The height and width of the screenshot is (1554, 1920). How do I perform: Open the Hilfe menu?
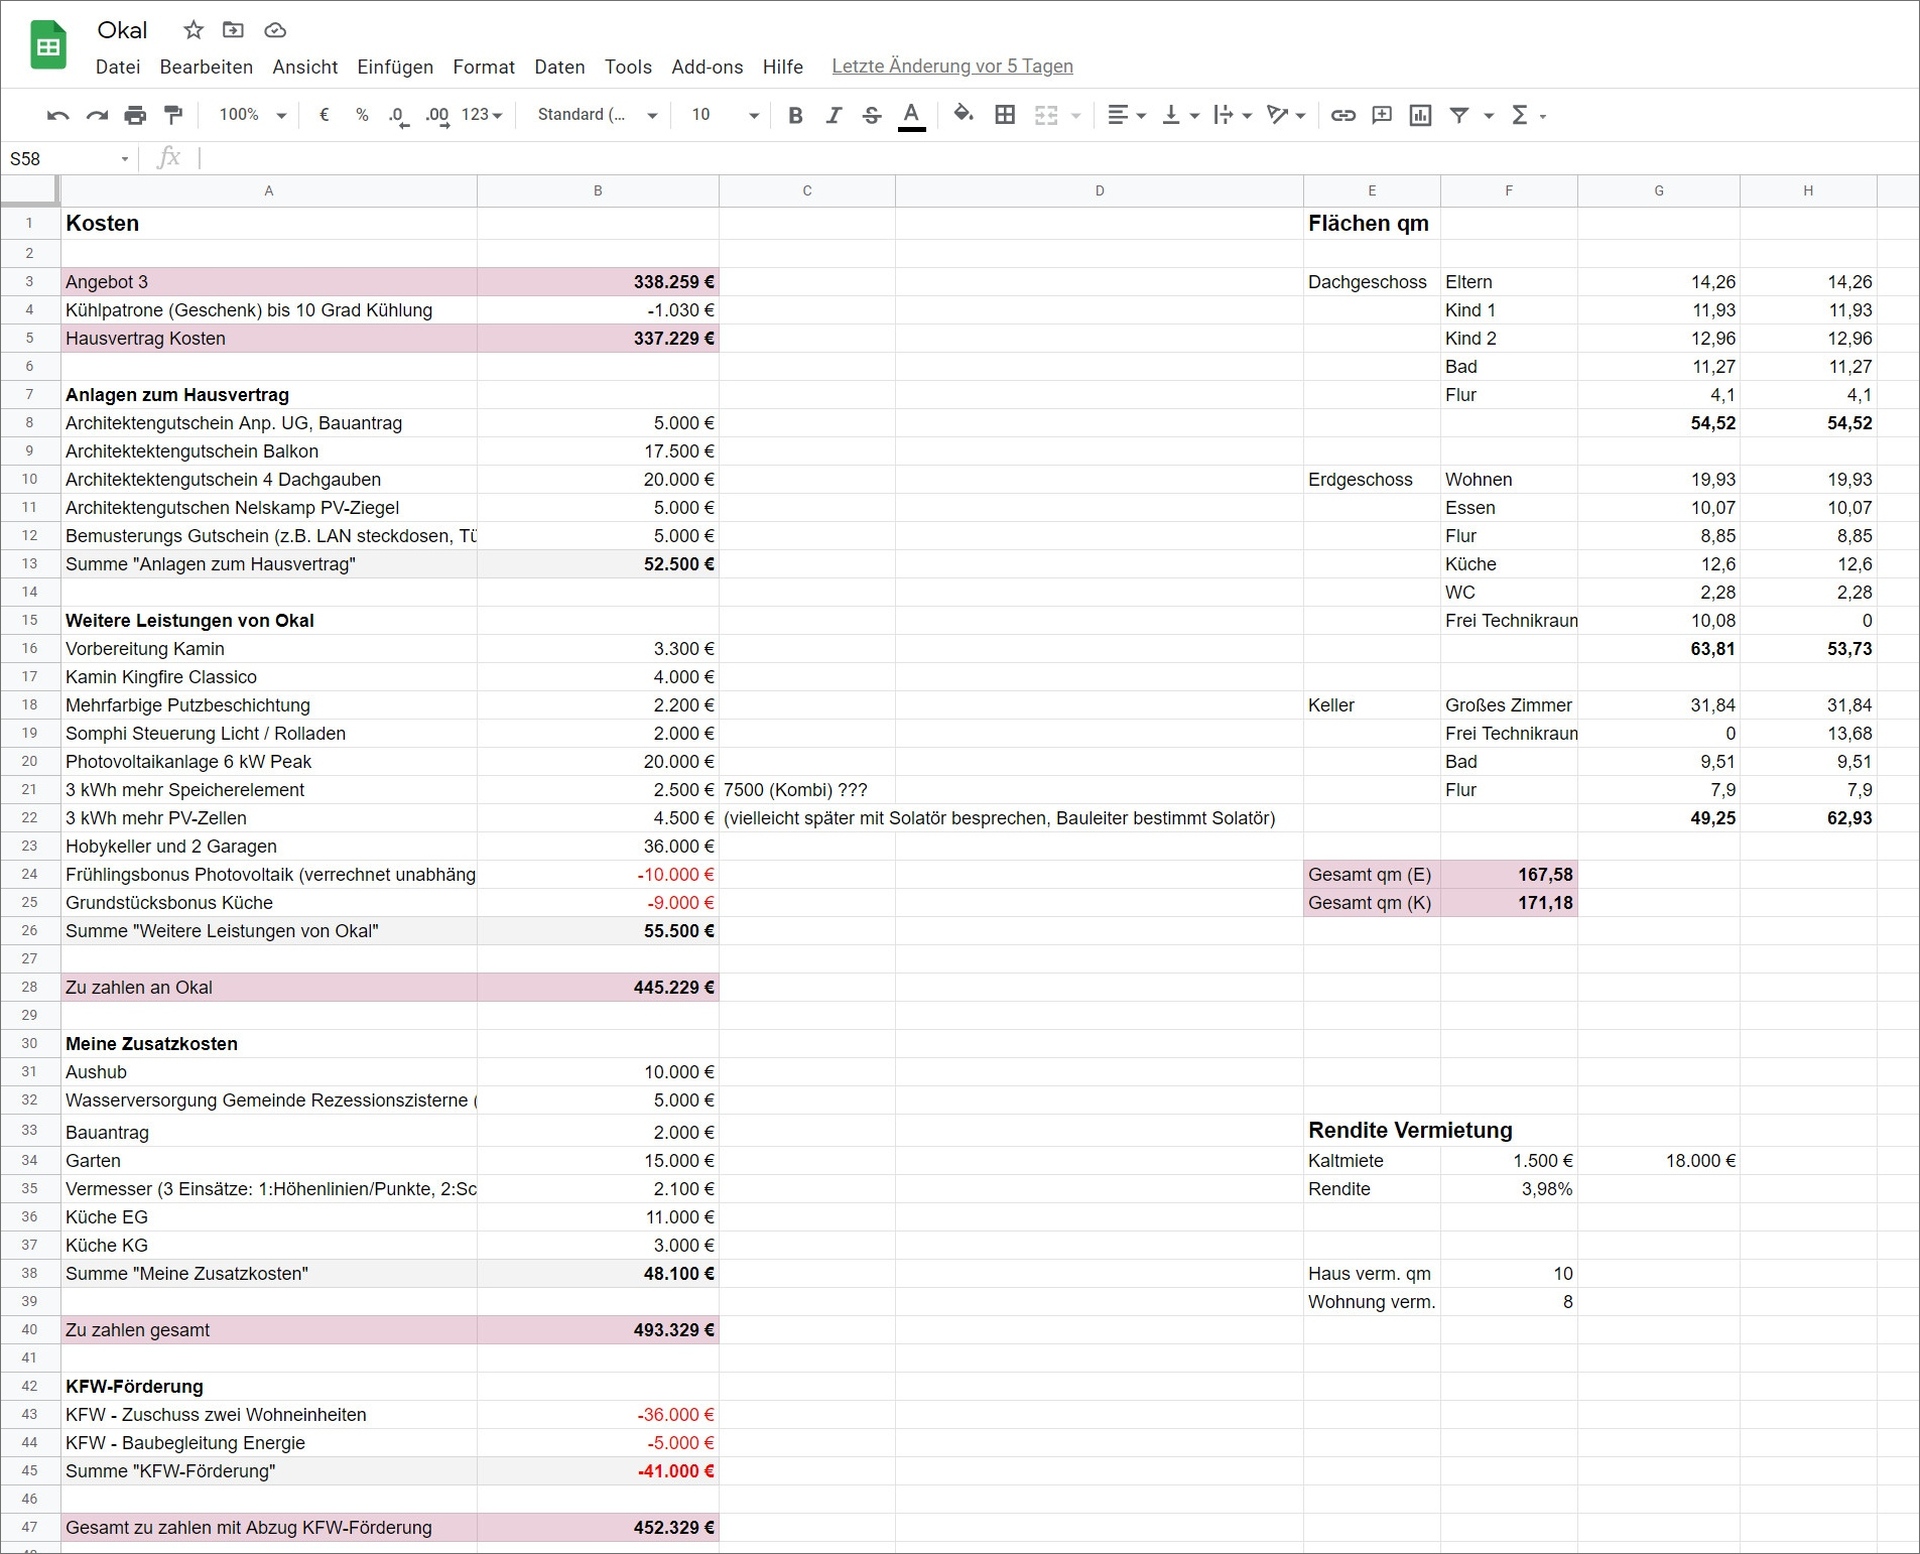pyautogui.click(x=782, y=67)
